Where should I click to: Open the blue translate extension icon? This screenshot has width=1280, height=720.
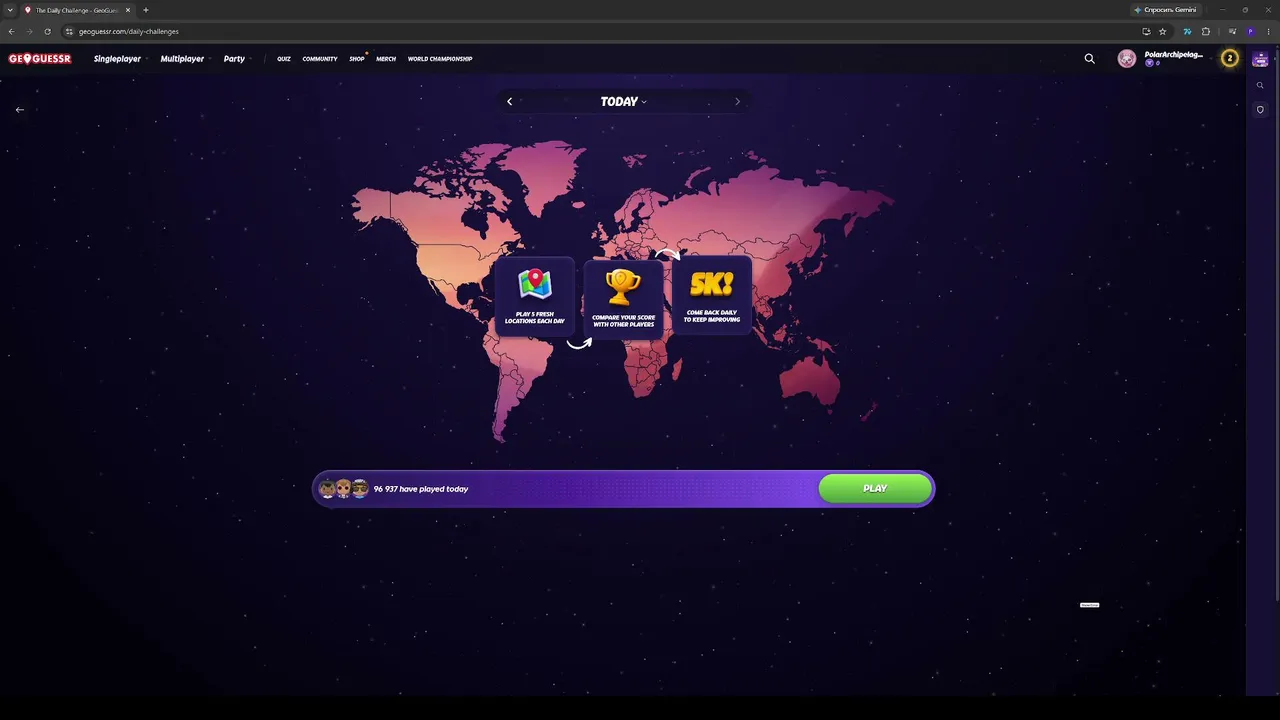click(1187, 31)
